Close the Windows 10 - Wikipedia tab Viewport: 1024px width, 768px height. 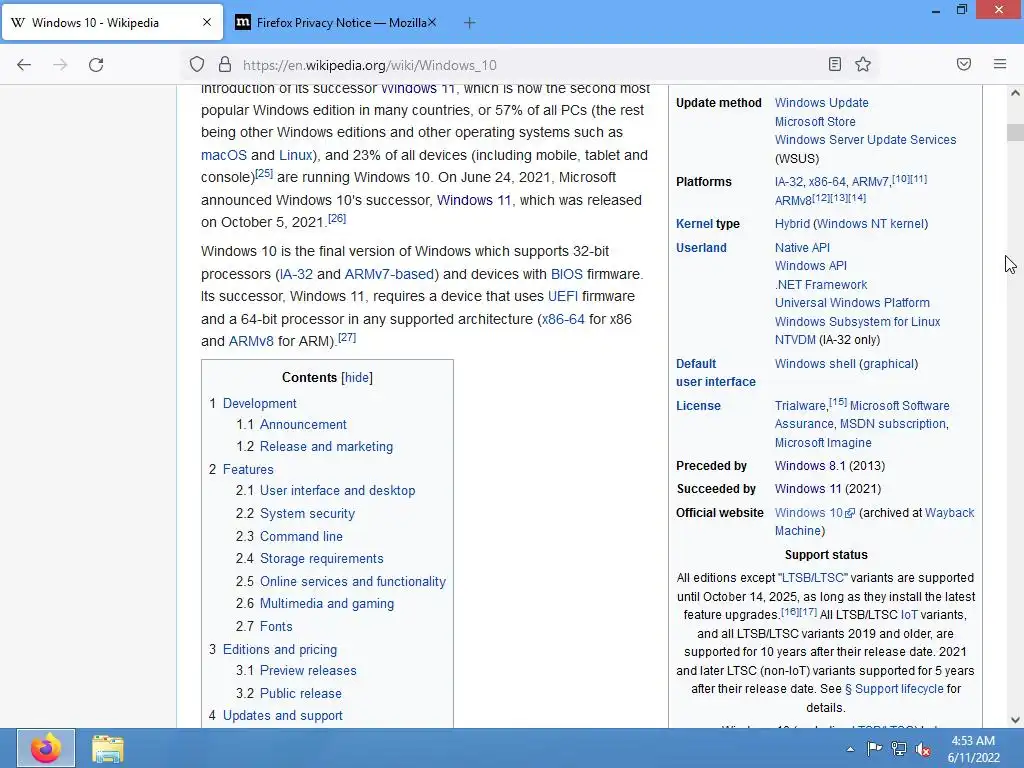pyautogui.click(x=206, y=22)
